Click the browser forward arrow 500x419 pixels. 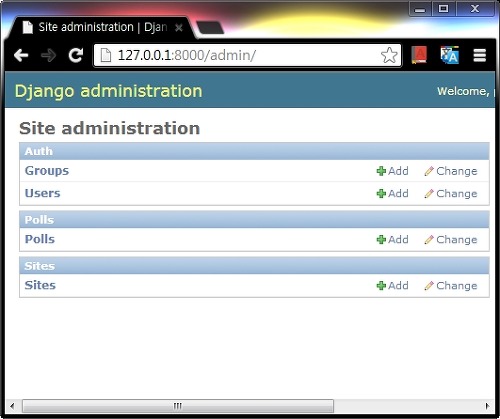pos(49,55)
